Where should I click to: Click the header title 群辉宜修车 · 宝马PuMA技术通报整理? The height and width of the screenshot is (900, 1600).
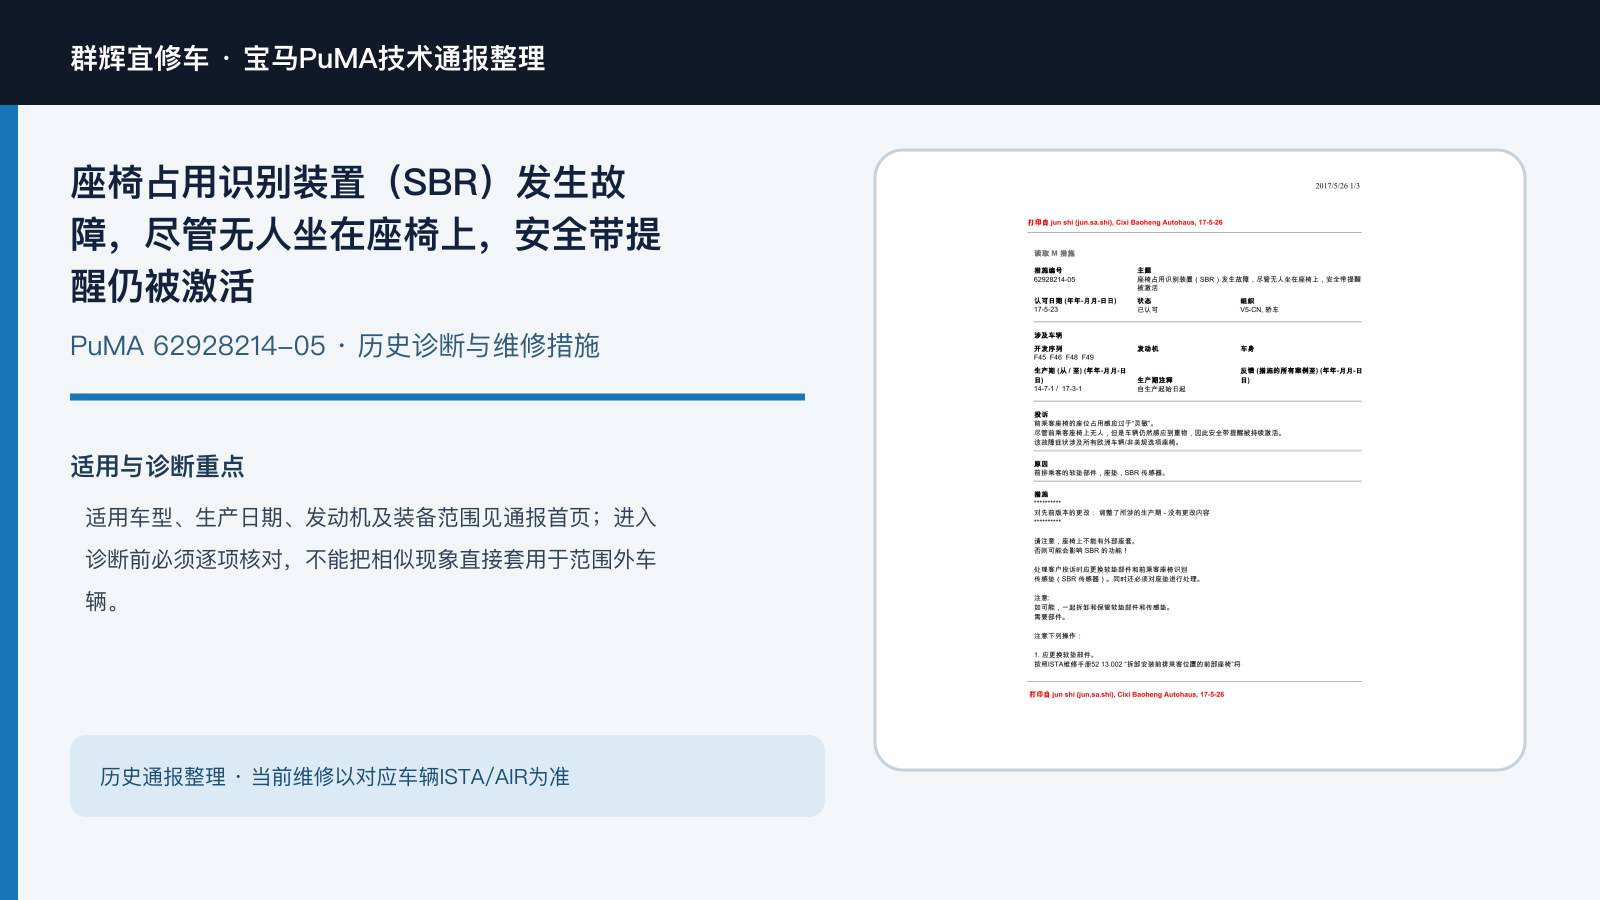tap(308, 58)
